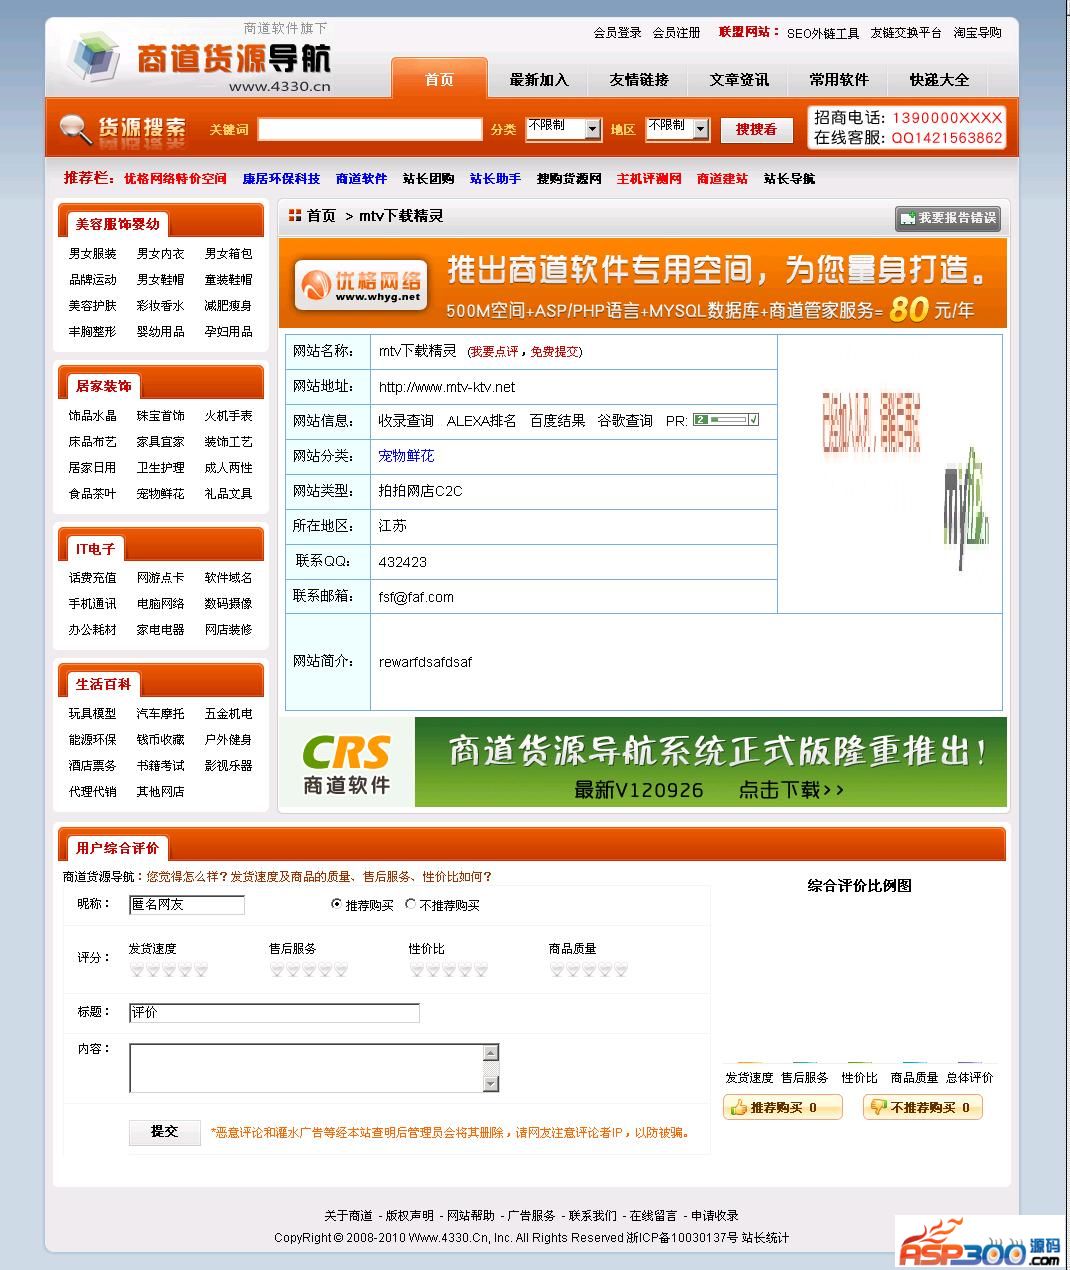The width and height of the screenshot is (1070, 1270).
Task: Click the 关键词 search input field
Action: (x=370, y=129)
